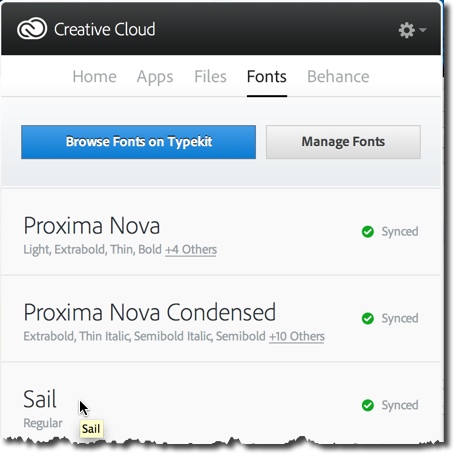
Task: Click Proxima Nova Condensed green sync checkmark
Action: pyautogui.click(x=368, y=318)
